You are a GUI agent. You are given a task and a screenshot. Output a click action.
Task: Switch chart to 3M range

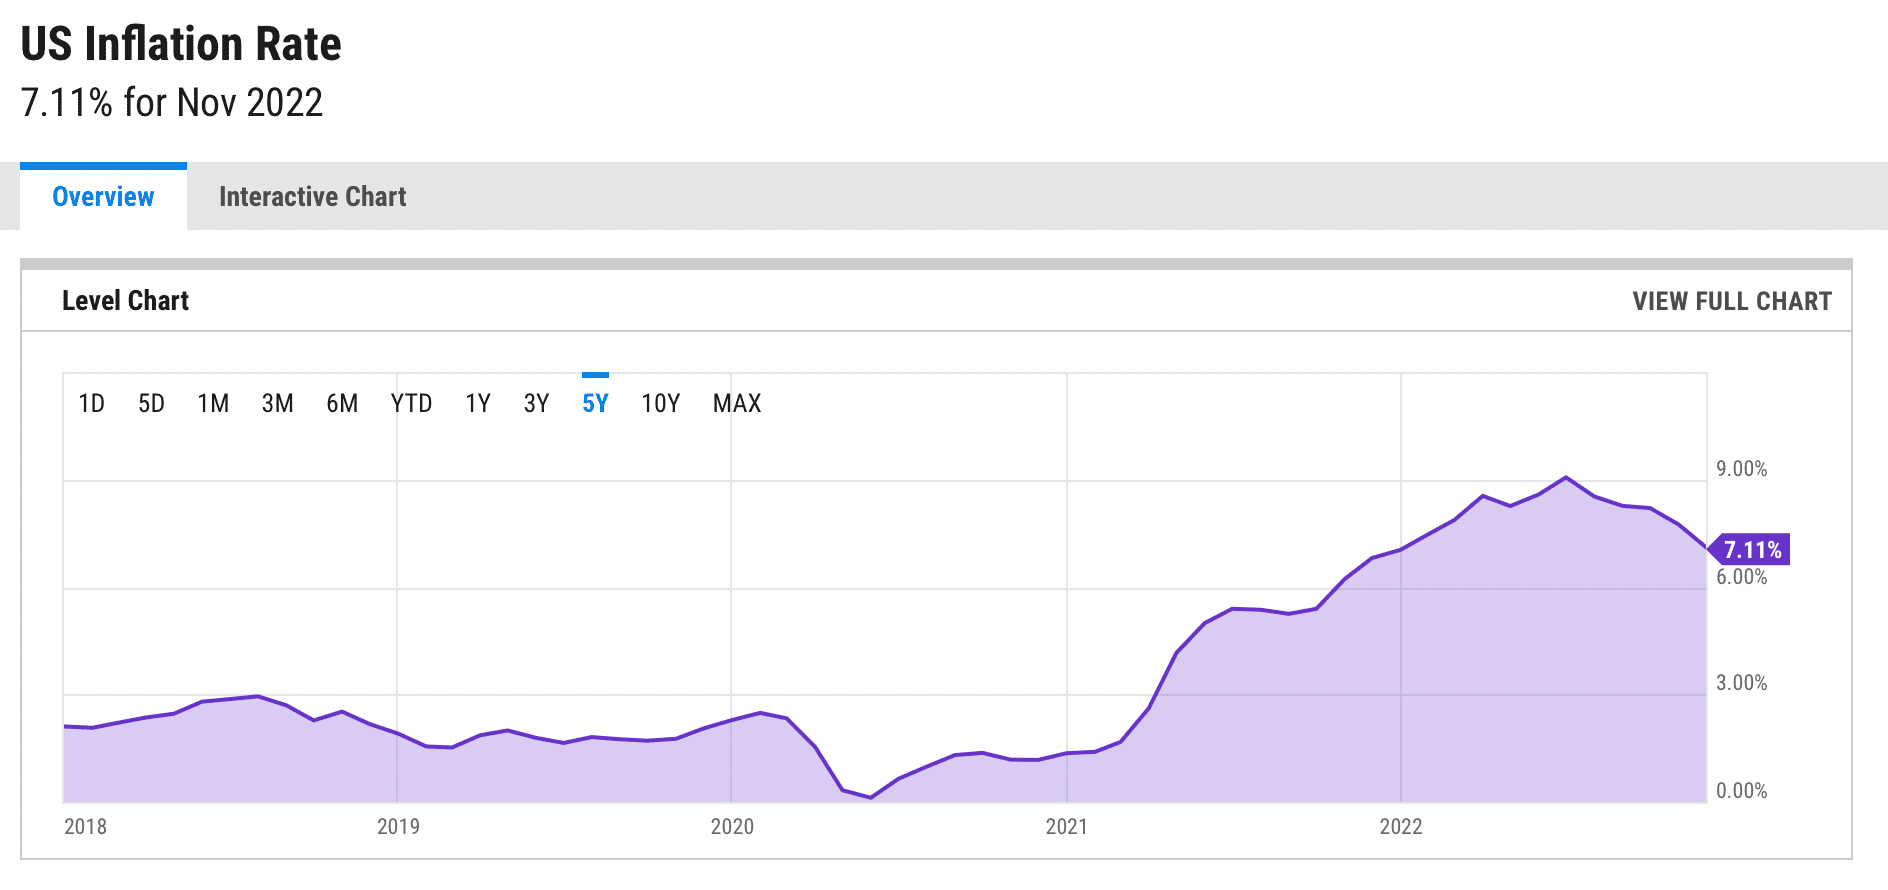277,403
